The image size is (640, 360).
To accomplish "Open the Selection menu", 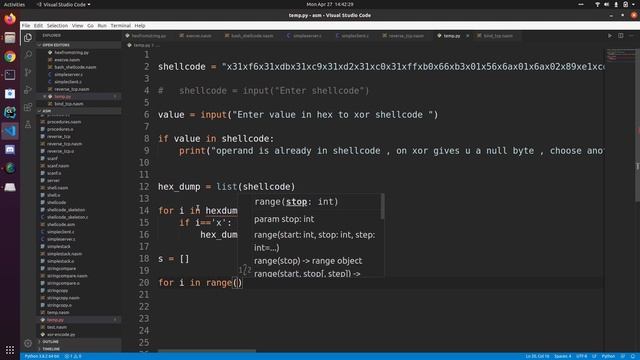I will coord(57,25).
